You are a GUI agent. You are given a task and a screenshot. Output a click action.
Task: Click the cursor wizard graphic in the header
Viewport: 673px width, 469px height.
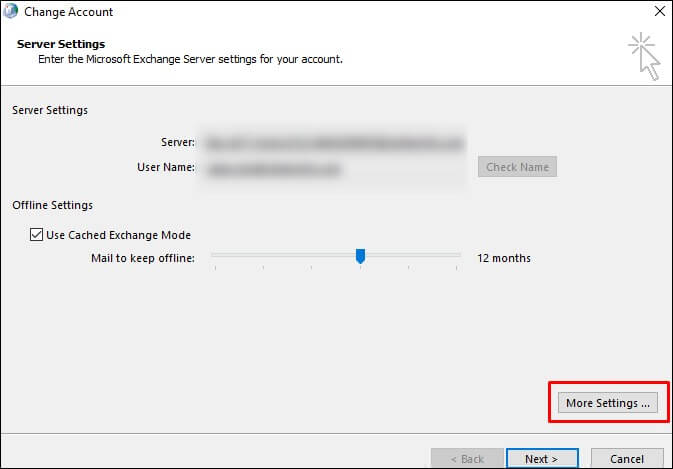pos(644,56)
